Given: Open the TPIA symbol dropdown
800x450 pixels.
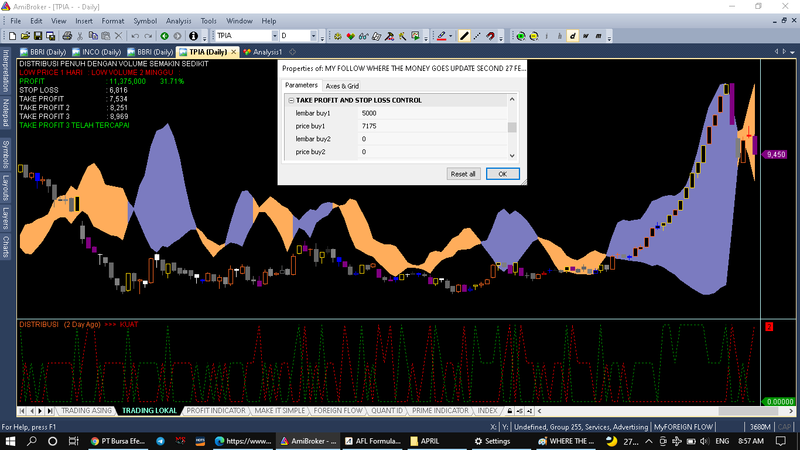Looking at the screenshot, I should click(274, 36).
